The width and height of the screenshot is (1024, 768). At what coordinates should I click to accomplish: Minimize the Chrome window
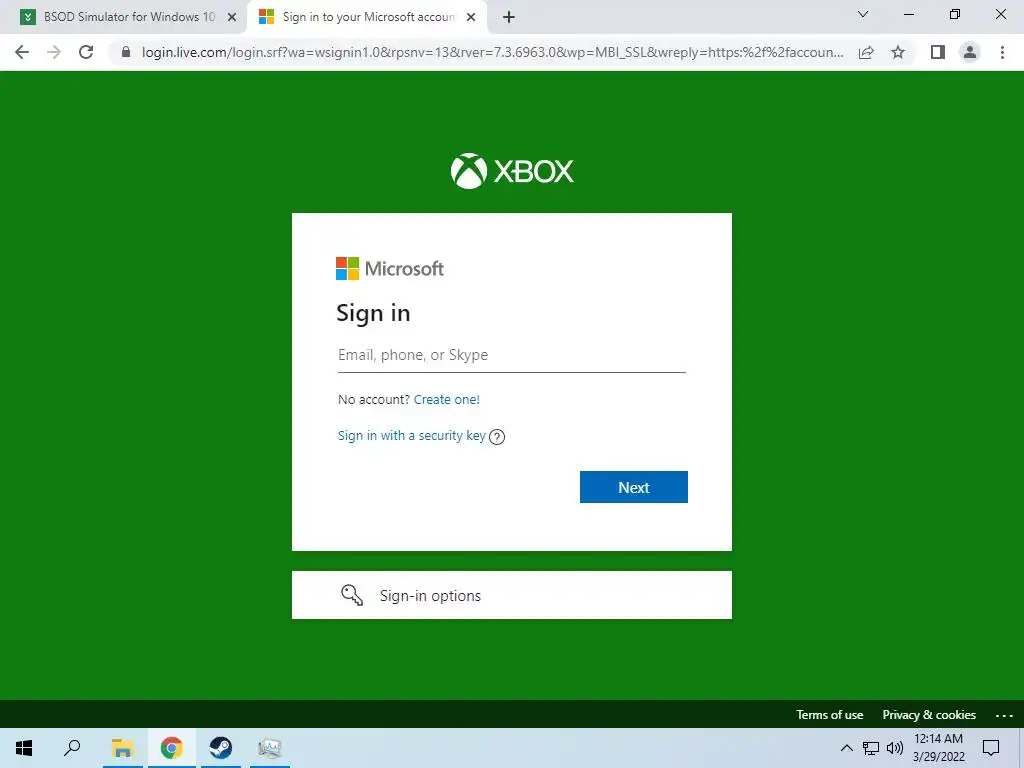pyautogui.click(x=908, y=14)
